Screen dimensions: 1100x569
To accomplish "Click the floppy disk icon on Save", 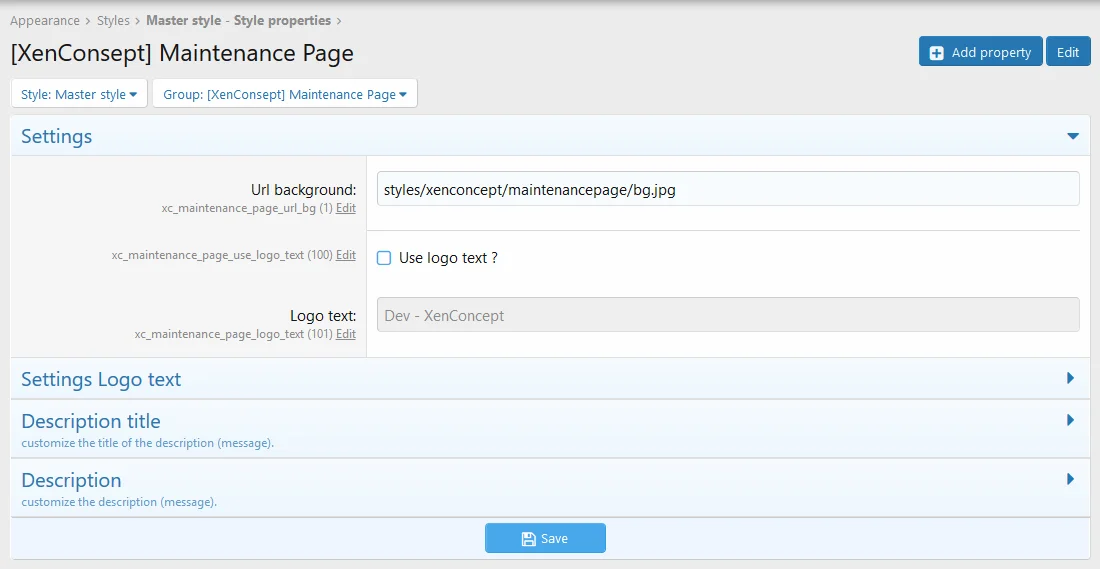I will pos(528,539).
